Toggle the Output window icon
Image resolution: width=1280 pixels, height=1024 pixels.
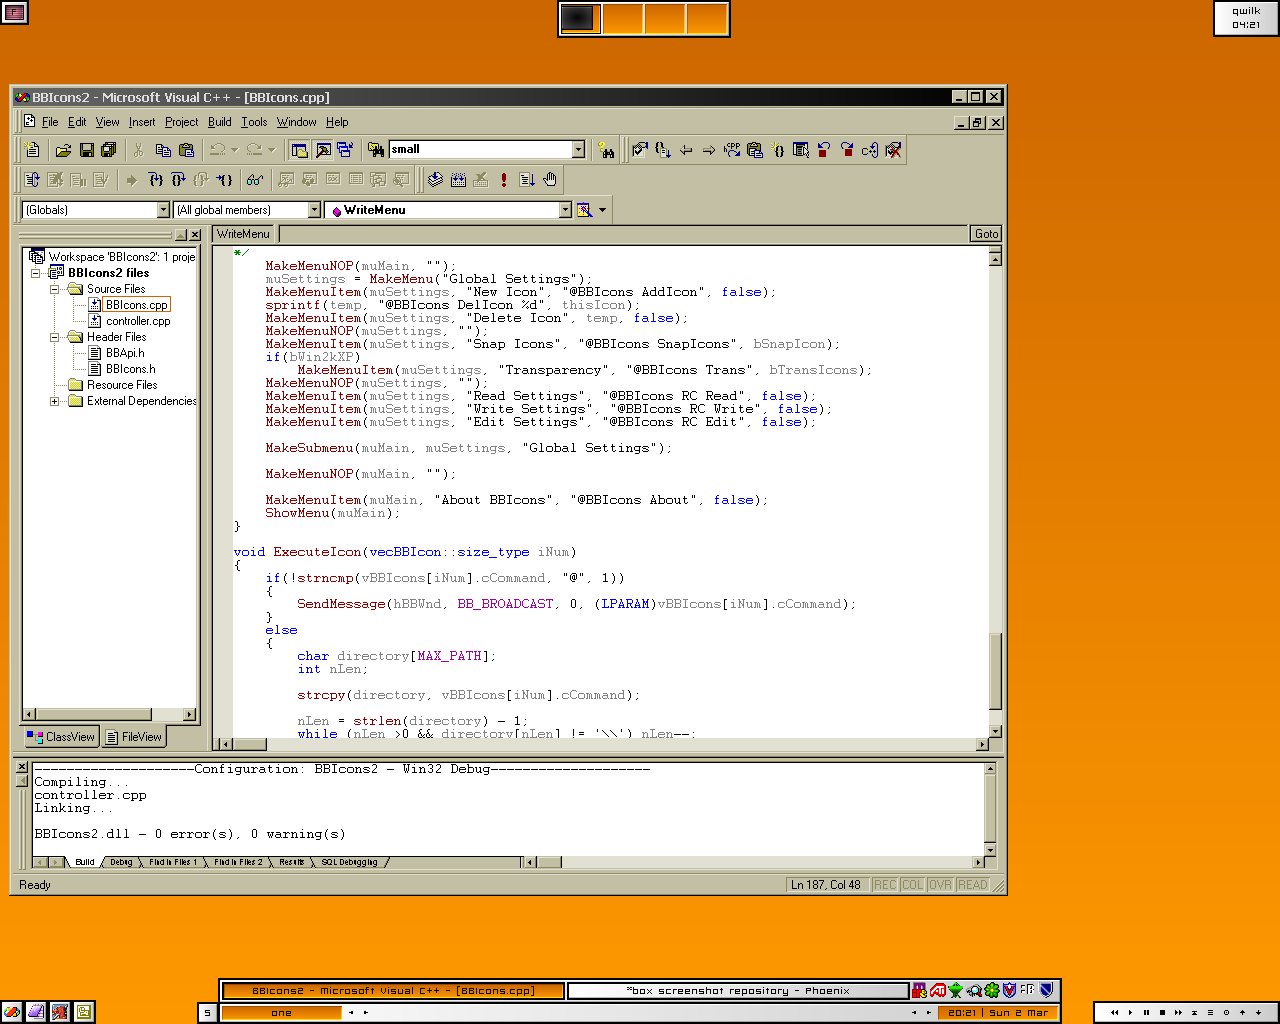(322, 150)
